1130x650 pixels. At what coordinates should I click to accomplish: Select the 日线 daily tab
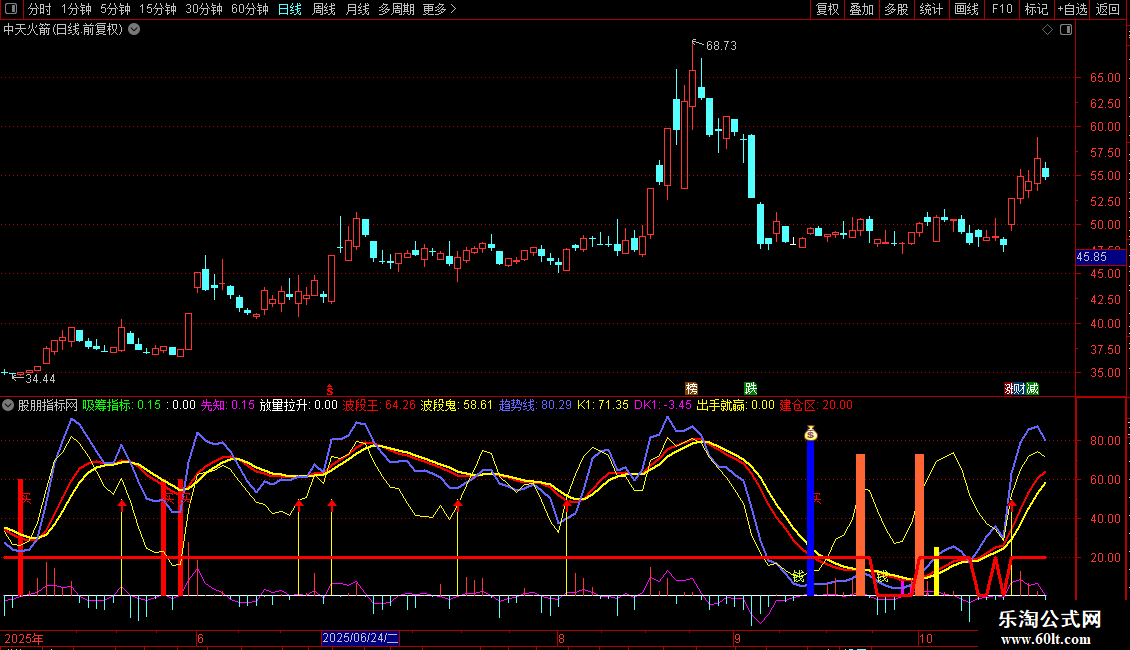tap(290, 9)
